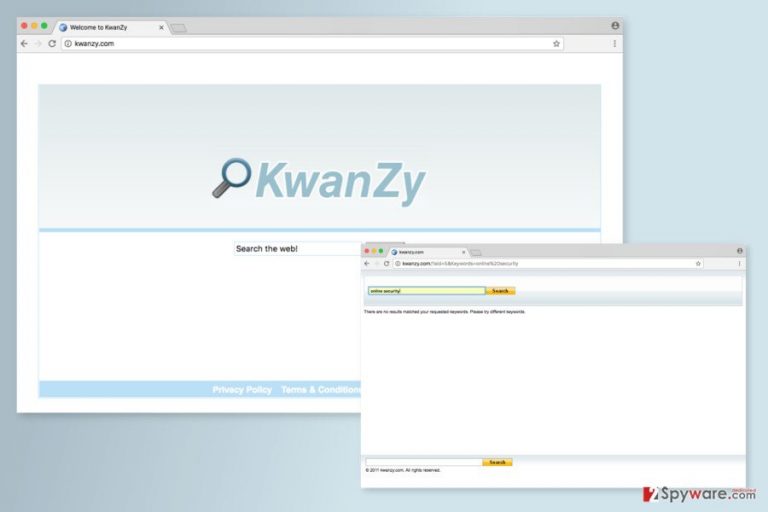Click the copyright kwanzy.com footer text
This screenshot has width=768, height=512.
pos(403,470)
